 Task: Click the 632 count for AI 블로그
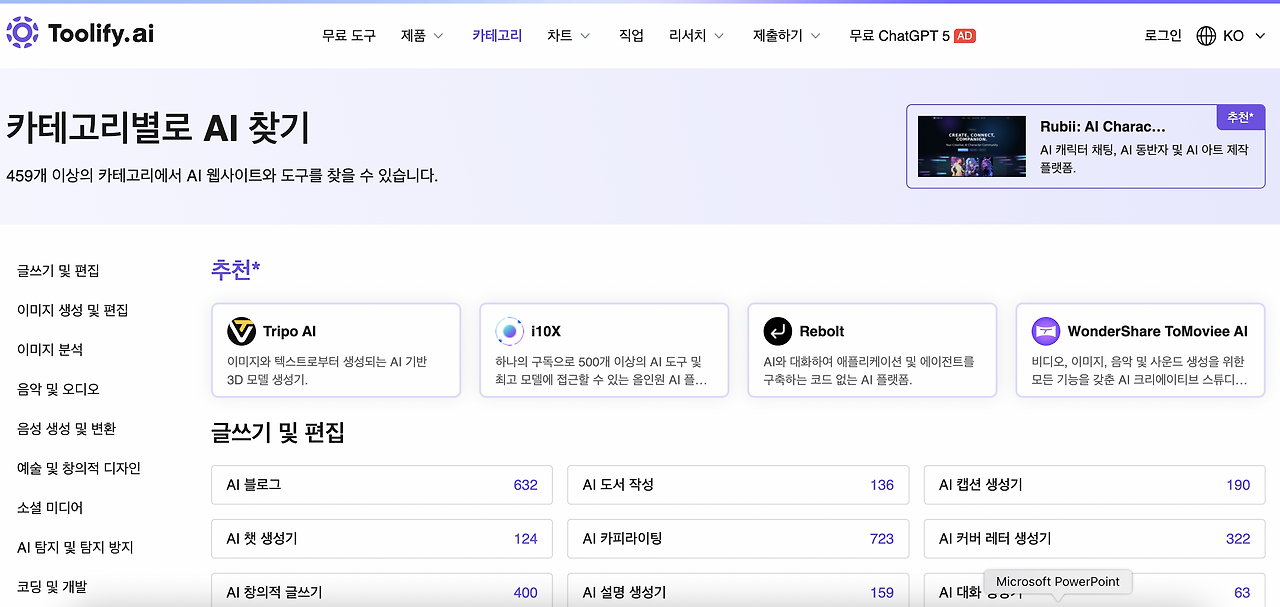[526, 485]
